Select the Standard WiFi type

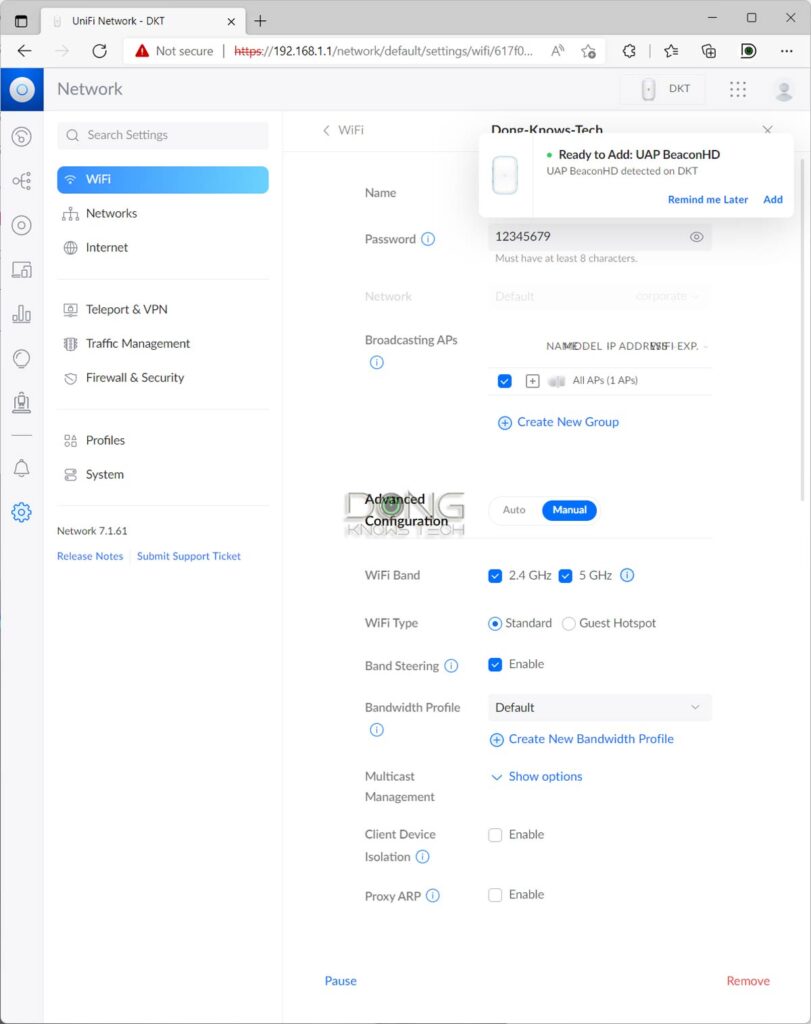click(495, 624)
